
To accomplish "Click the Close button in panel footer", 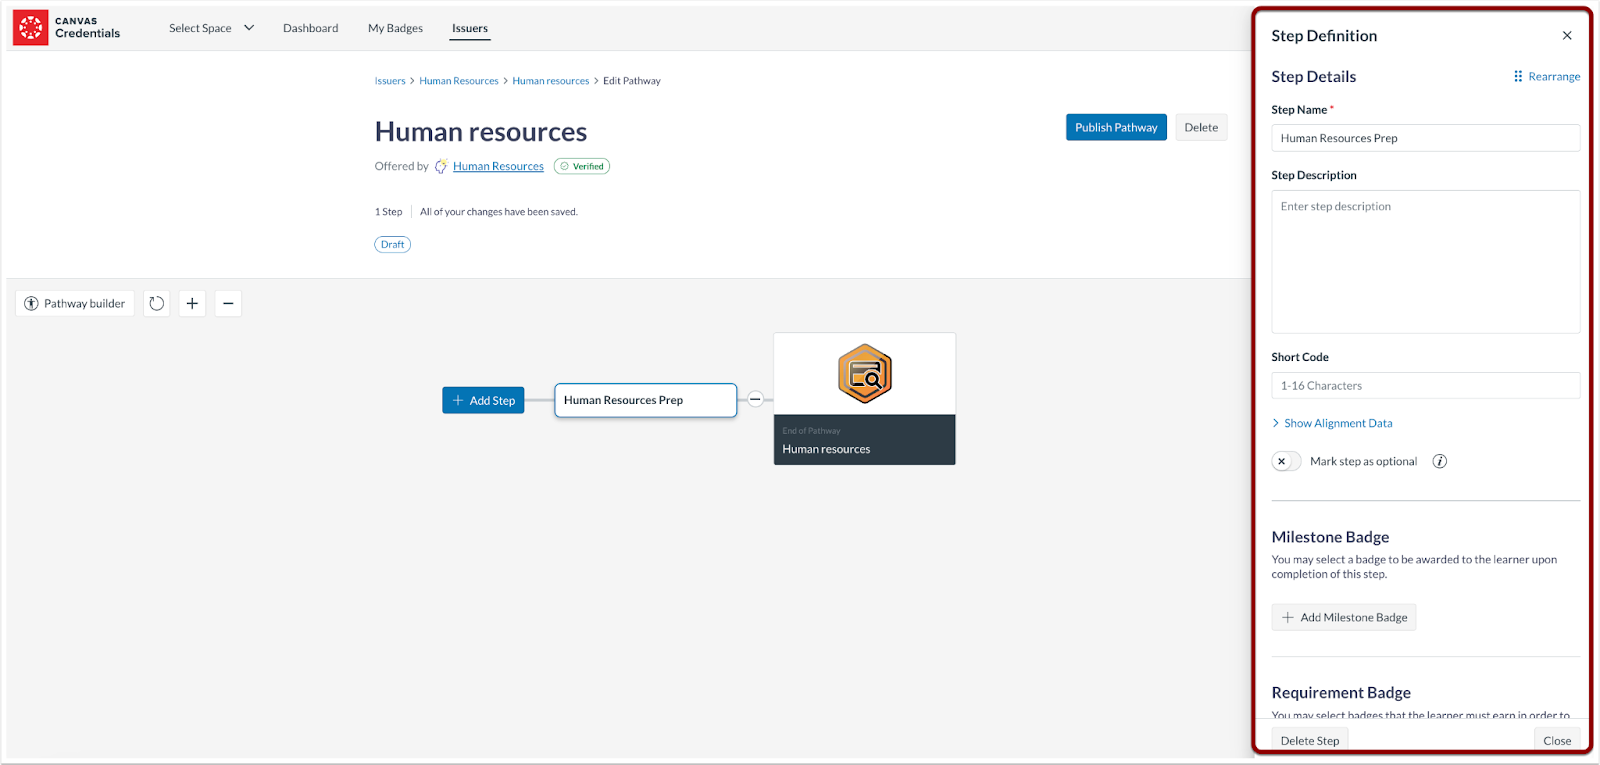I will coord(1557,740).
